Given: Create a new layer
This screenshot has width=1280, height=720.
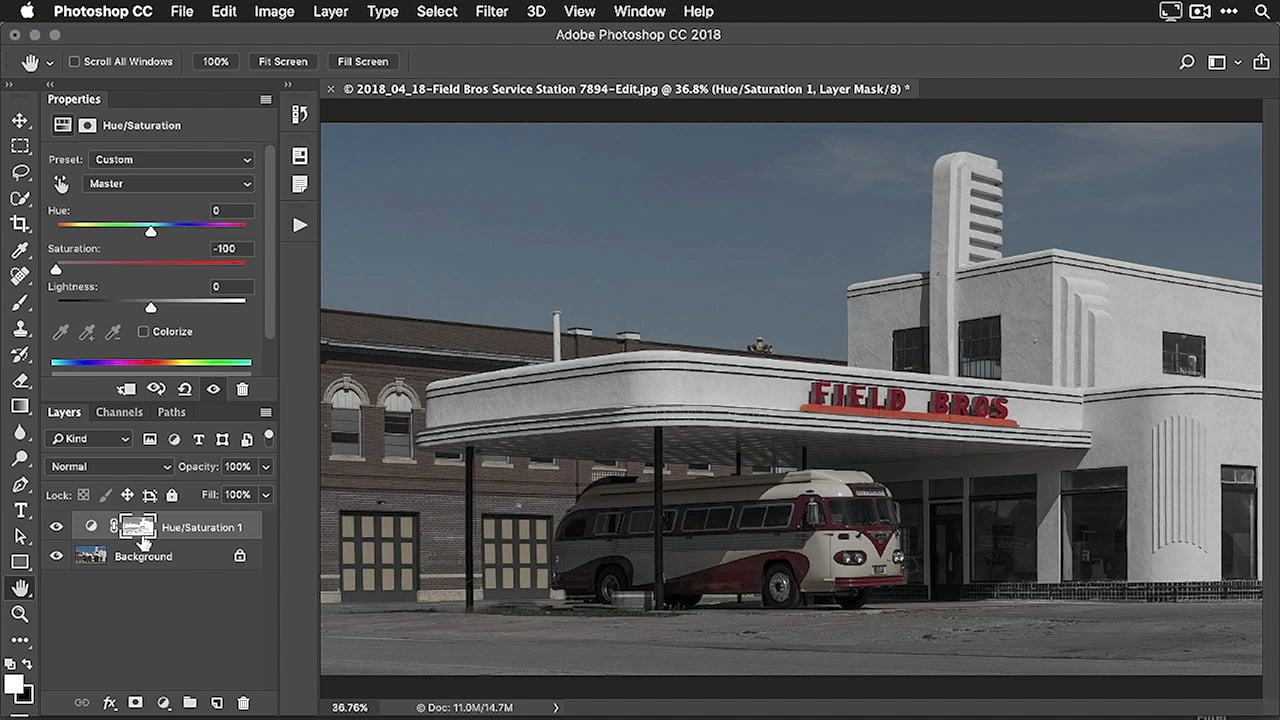Looking at the screenshot, I should click(x=216, y=703).
